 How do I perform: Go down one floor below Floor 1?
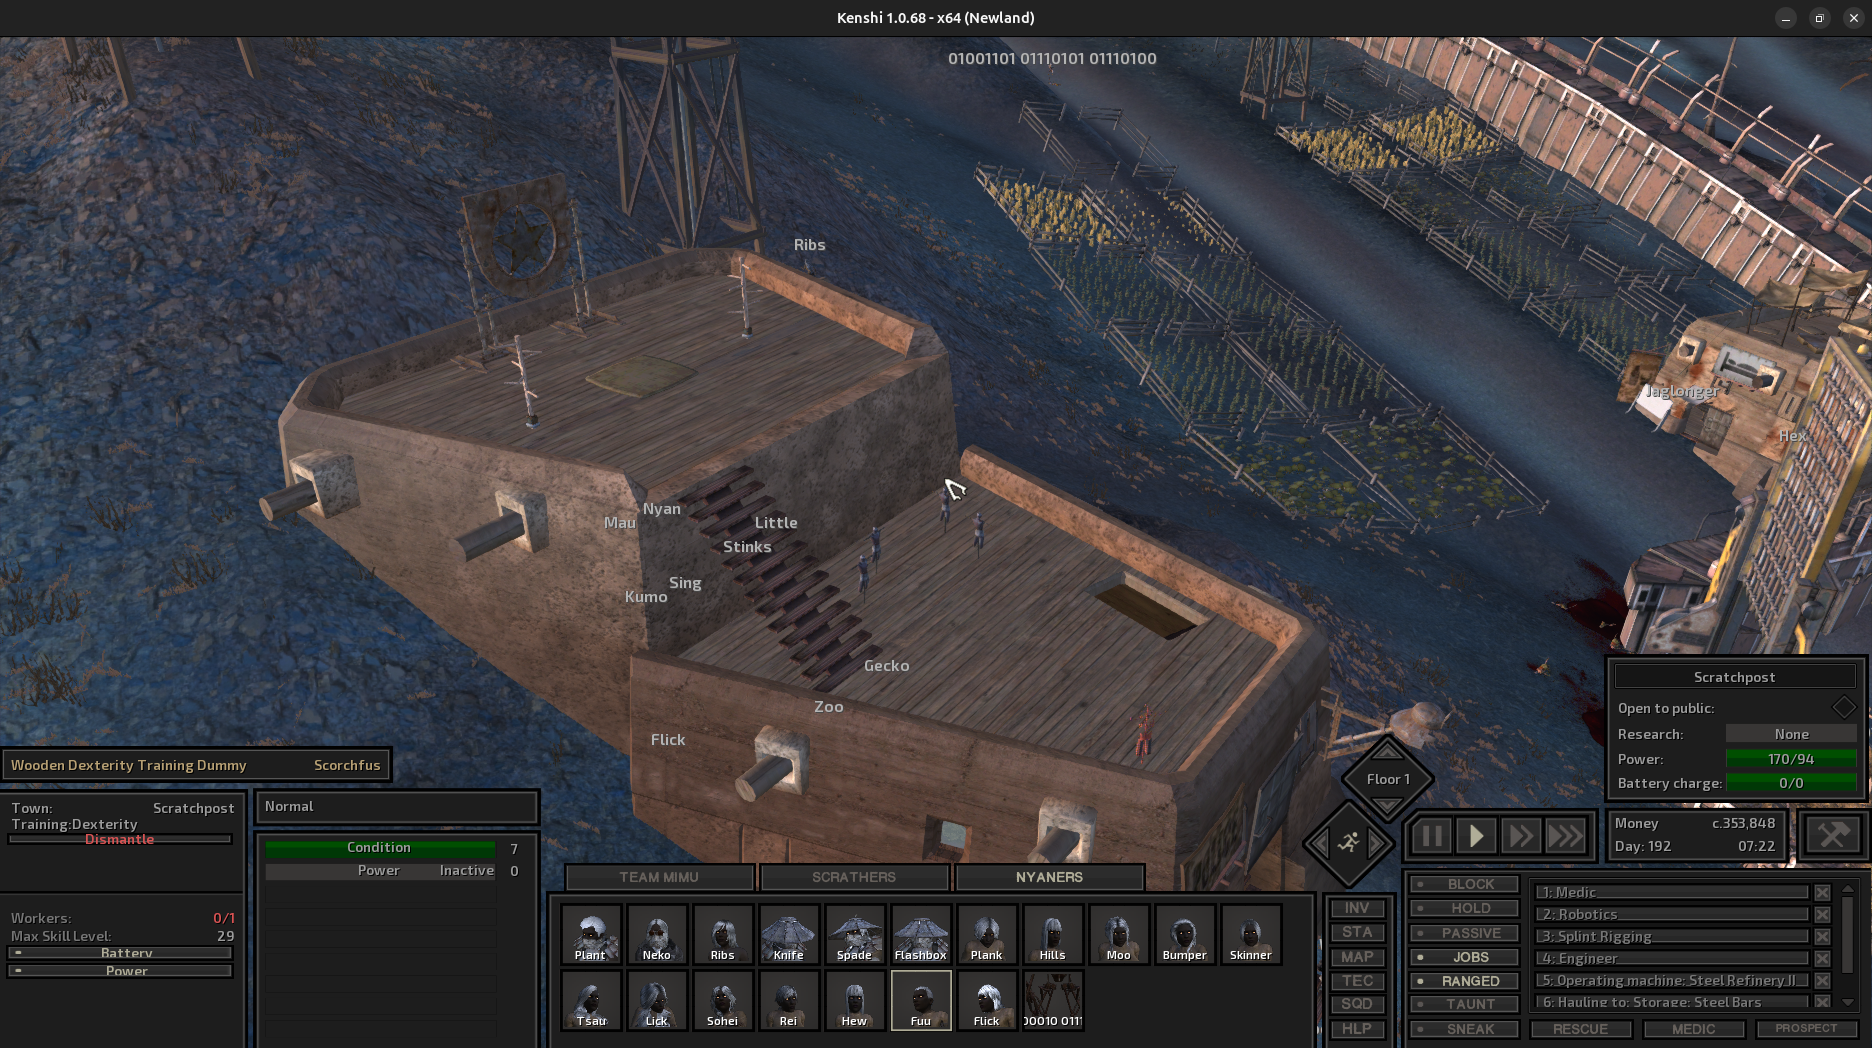click(1387, 805)
